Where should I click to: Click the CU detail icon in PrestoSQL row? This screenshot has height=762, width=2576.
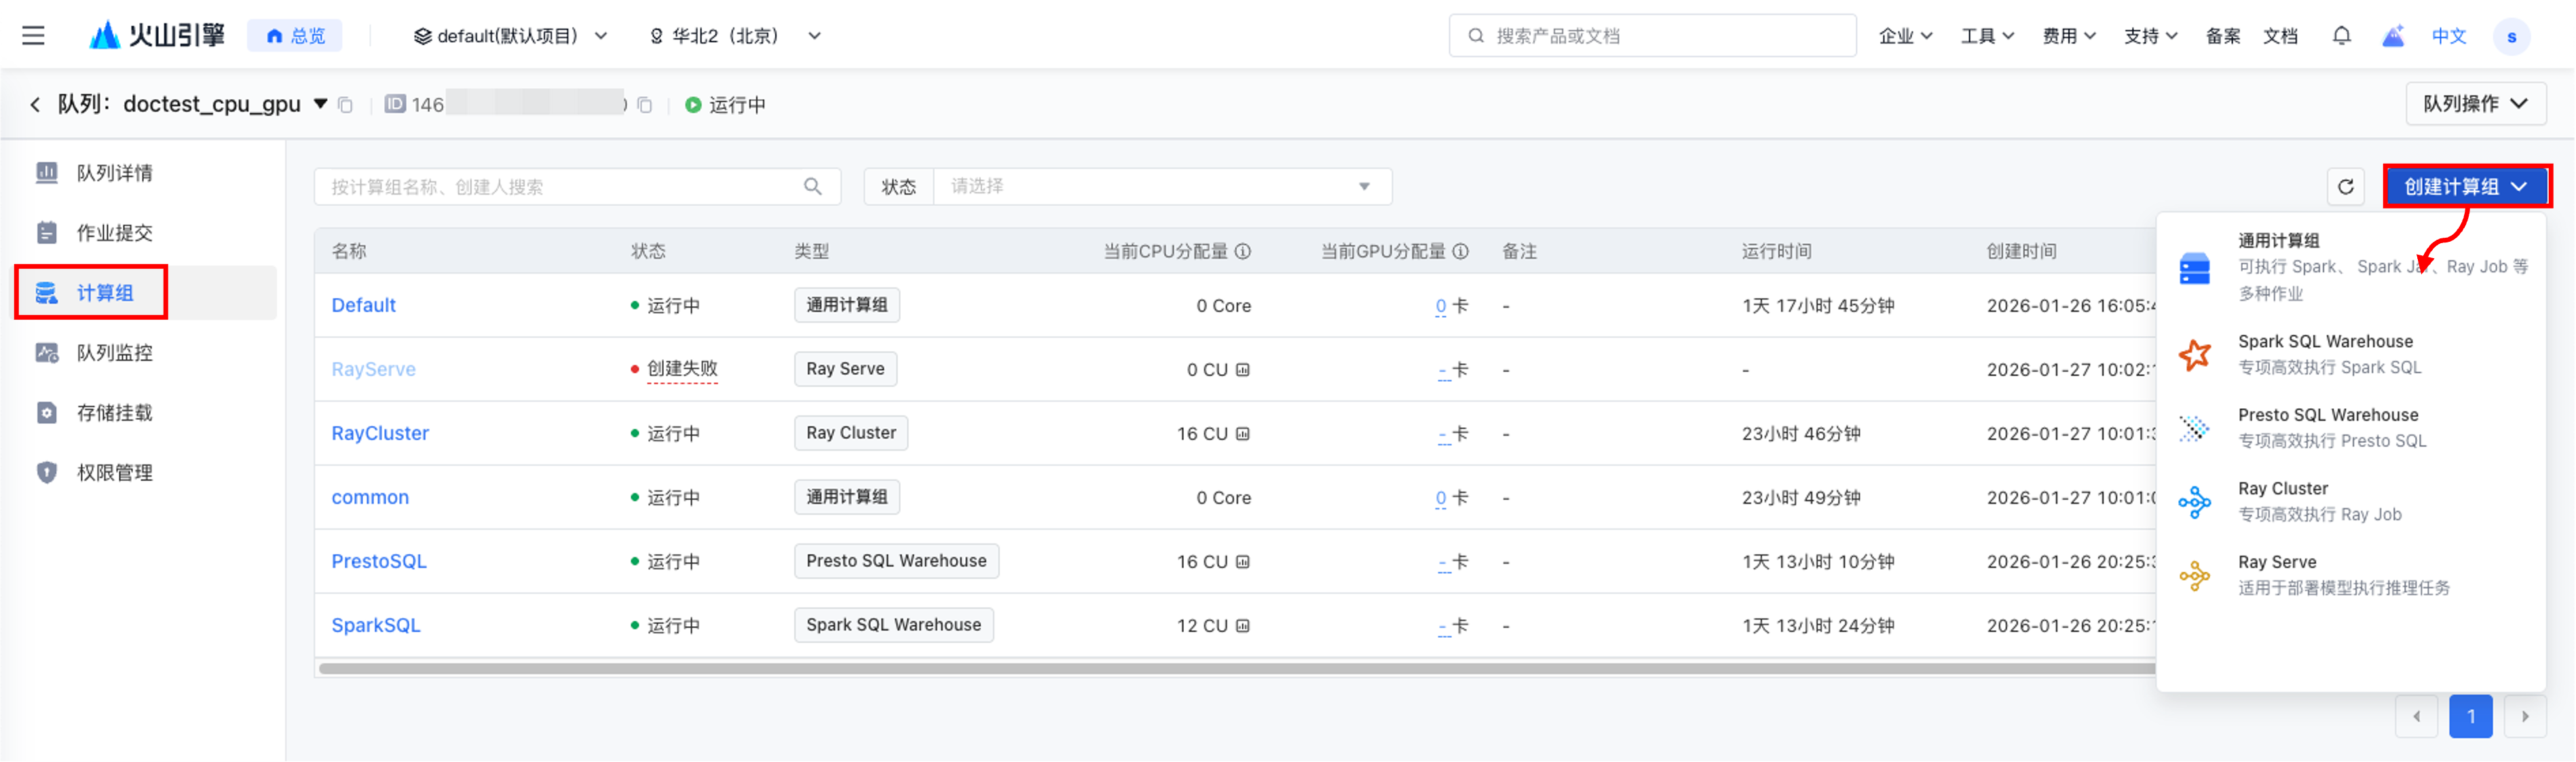pyautogui.click(x=1242, y=562)
